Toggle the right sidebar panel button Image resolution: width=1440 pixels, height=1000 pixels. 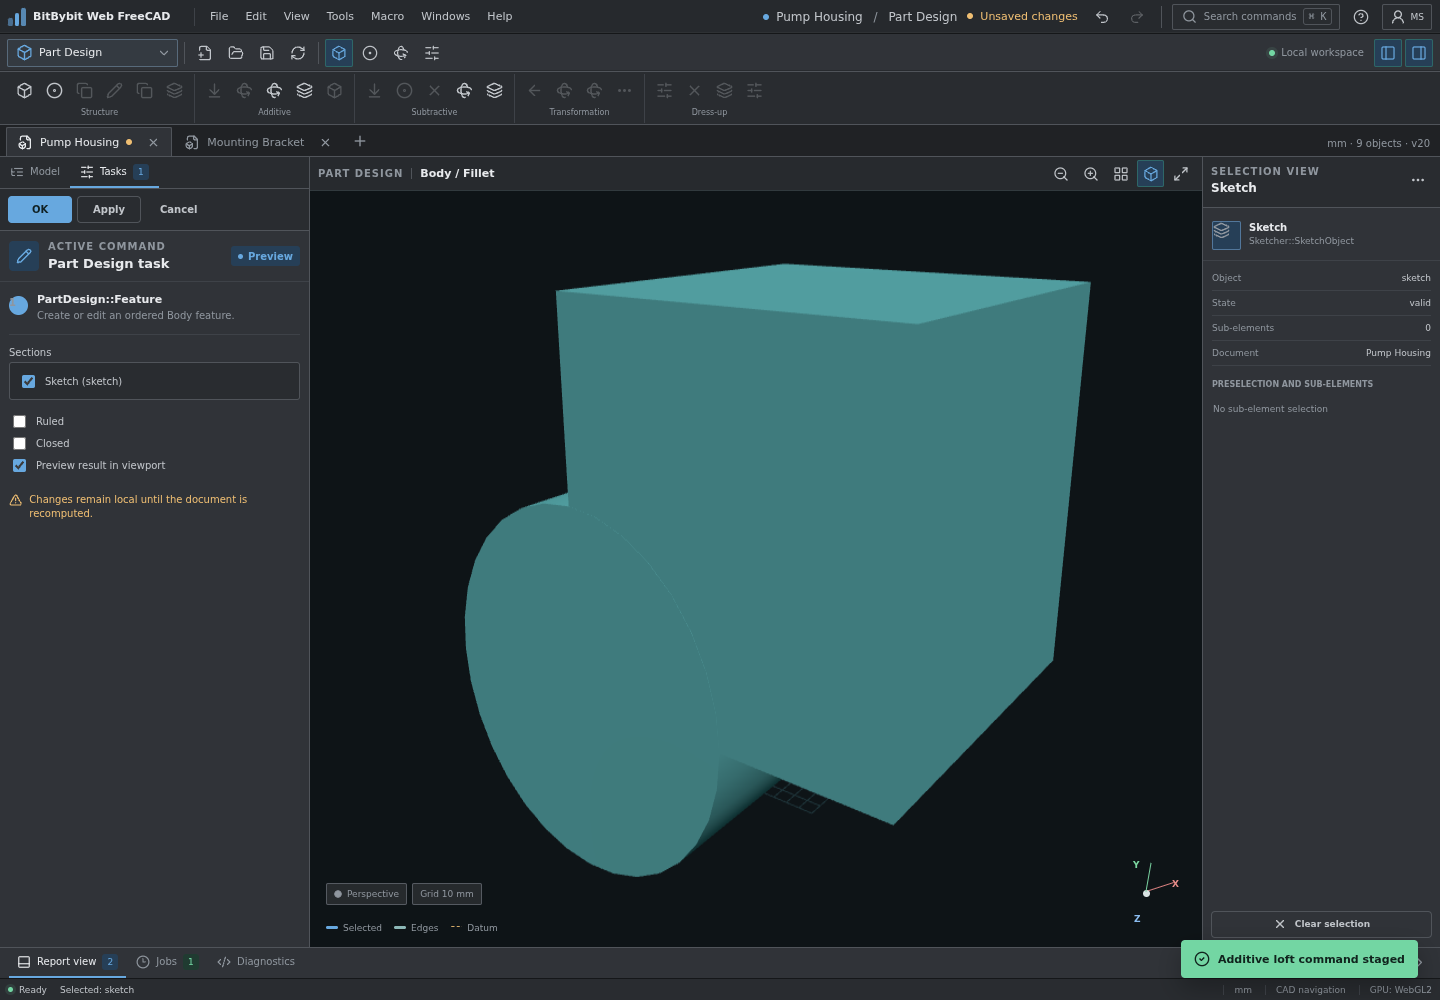[1419, 53]
